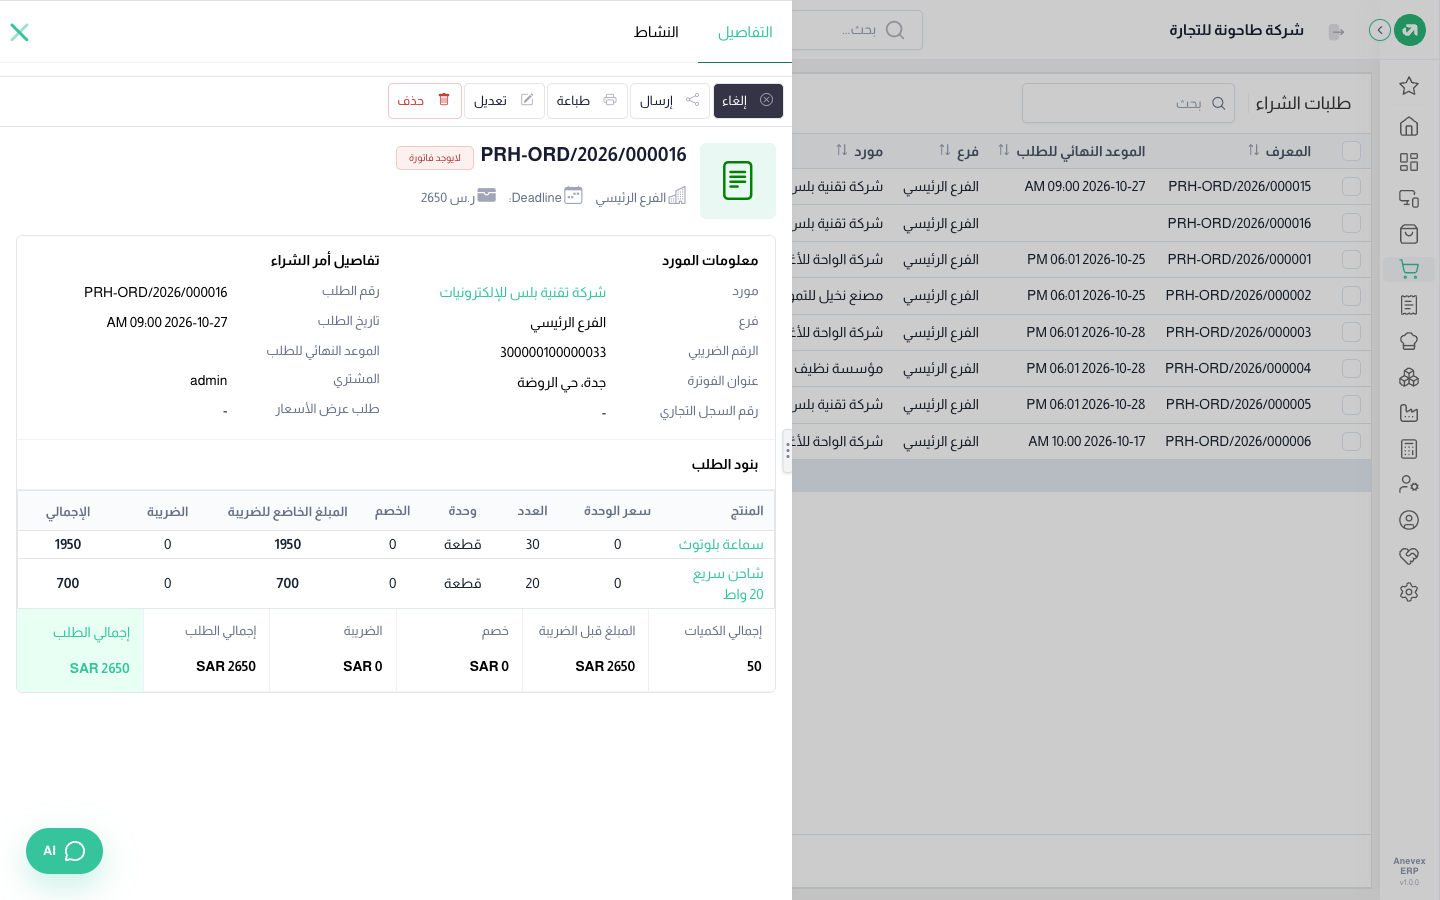The image size is (1440, 900).
Task: Sort by المعرف column arrows
Action: (x=1254, y=150)
